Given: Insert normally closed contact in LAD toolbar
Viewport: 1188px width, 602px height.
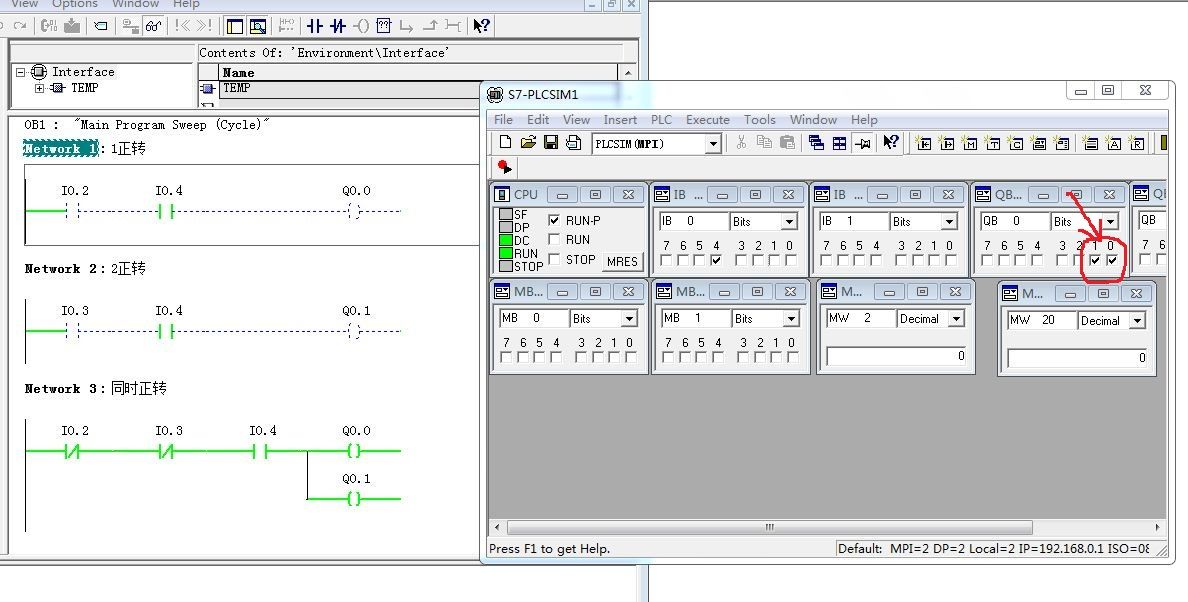Looking at the screenshot, I should point(338,26).
